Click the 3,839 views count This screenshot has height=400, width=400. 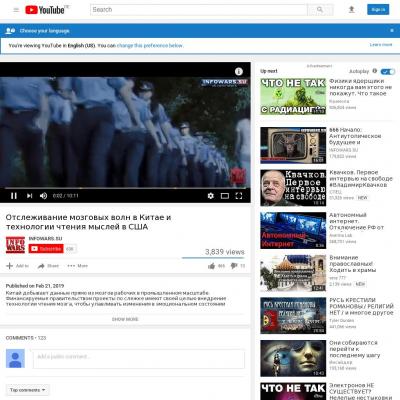(225, 252)
